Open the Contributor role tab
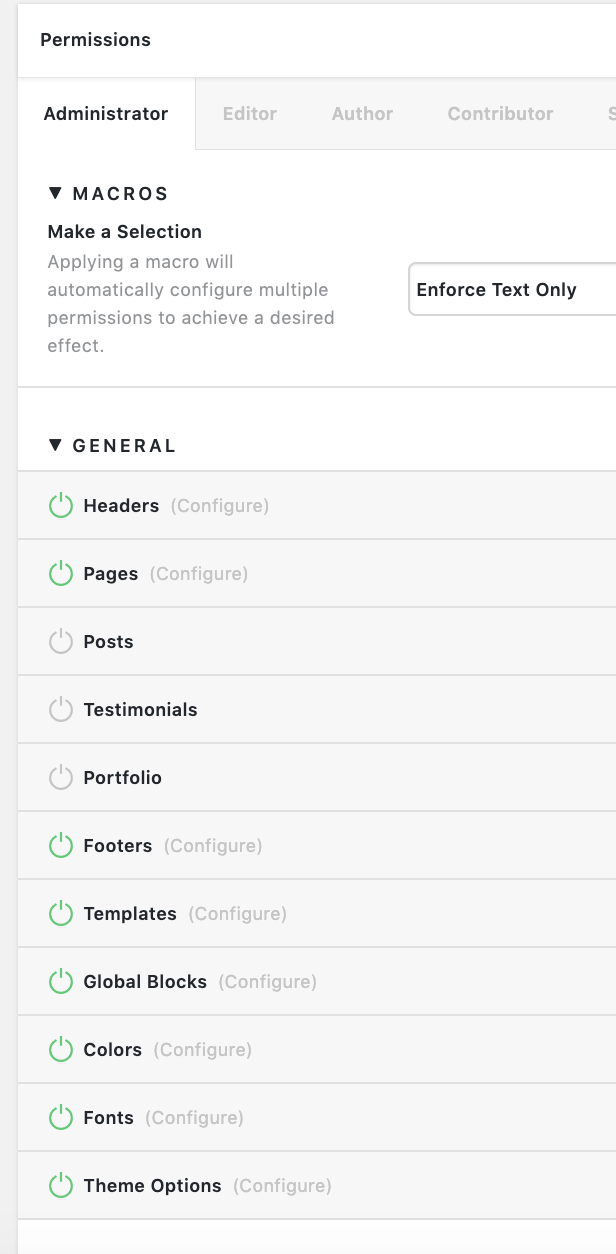The image size is (616, 1254). [x=500, y=114]
